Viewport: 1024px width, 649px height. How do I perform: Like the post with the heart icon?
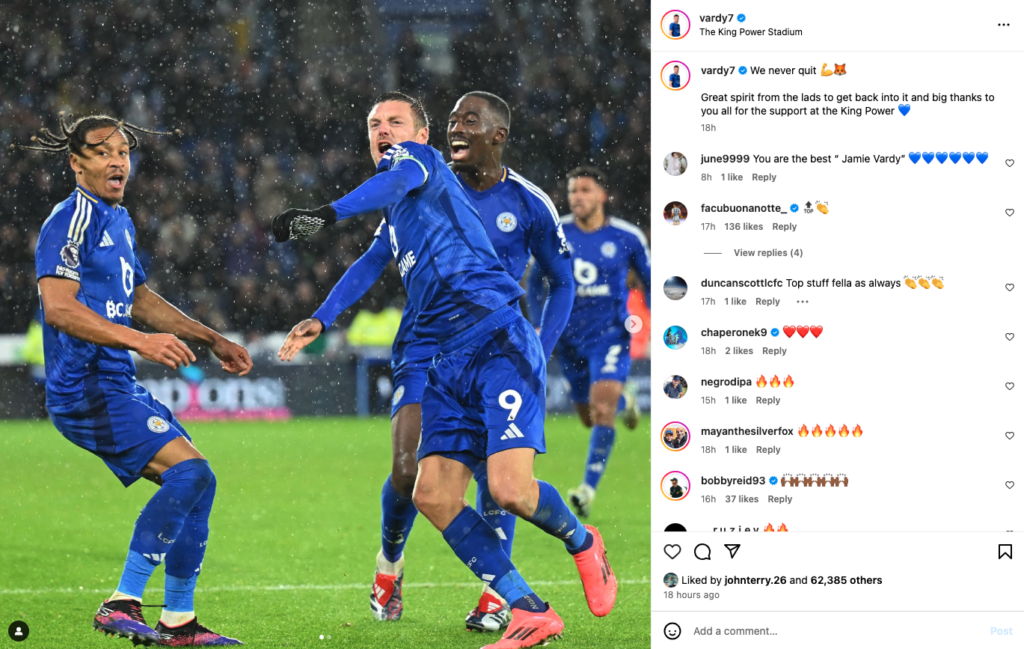[672, 552]
